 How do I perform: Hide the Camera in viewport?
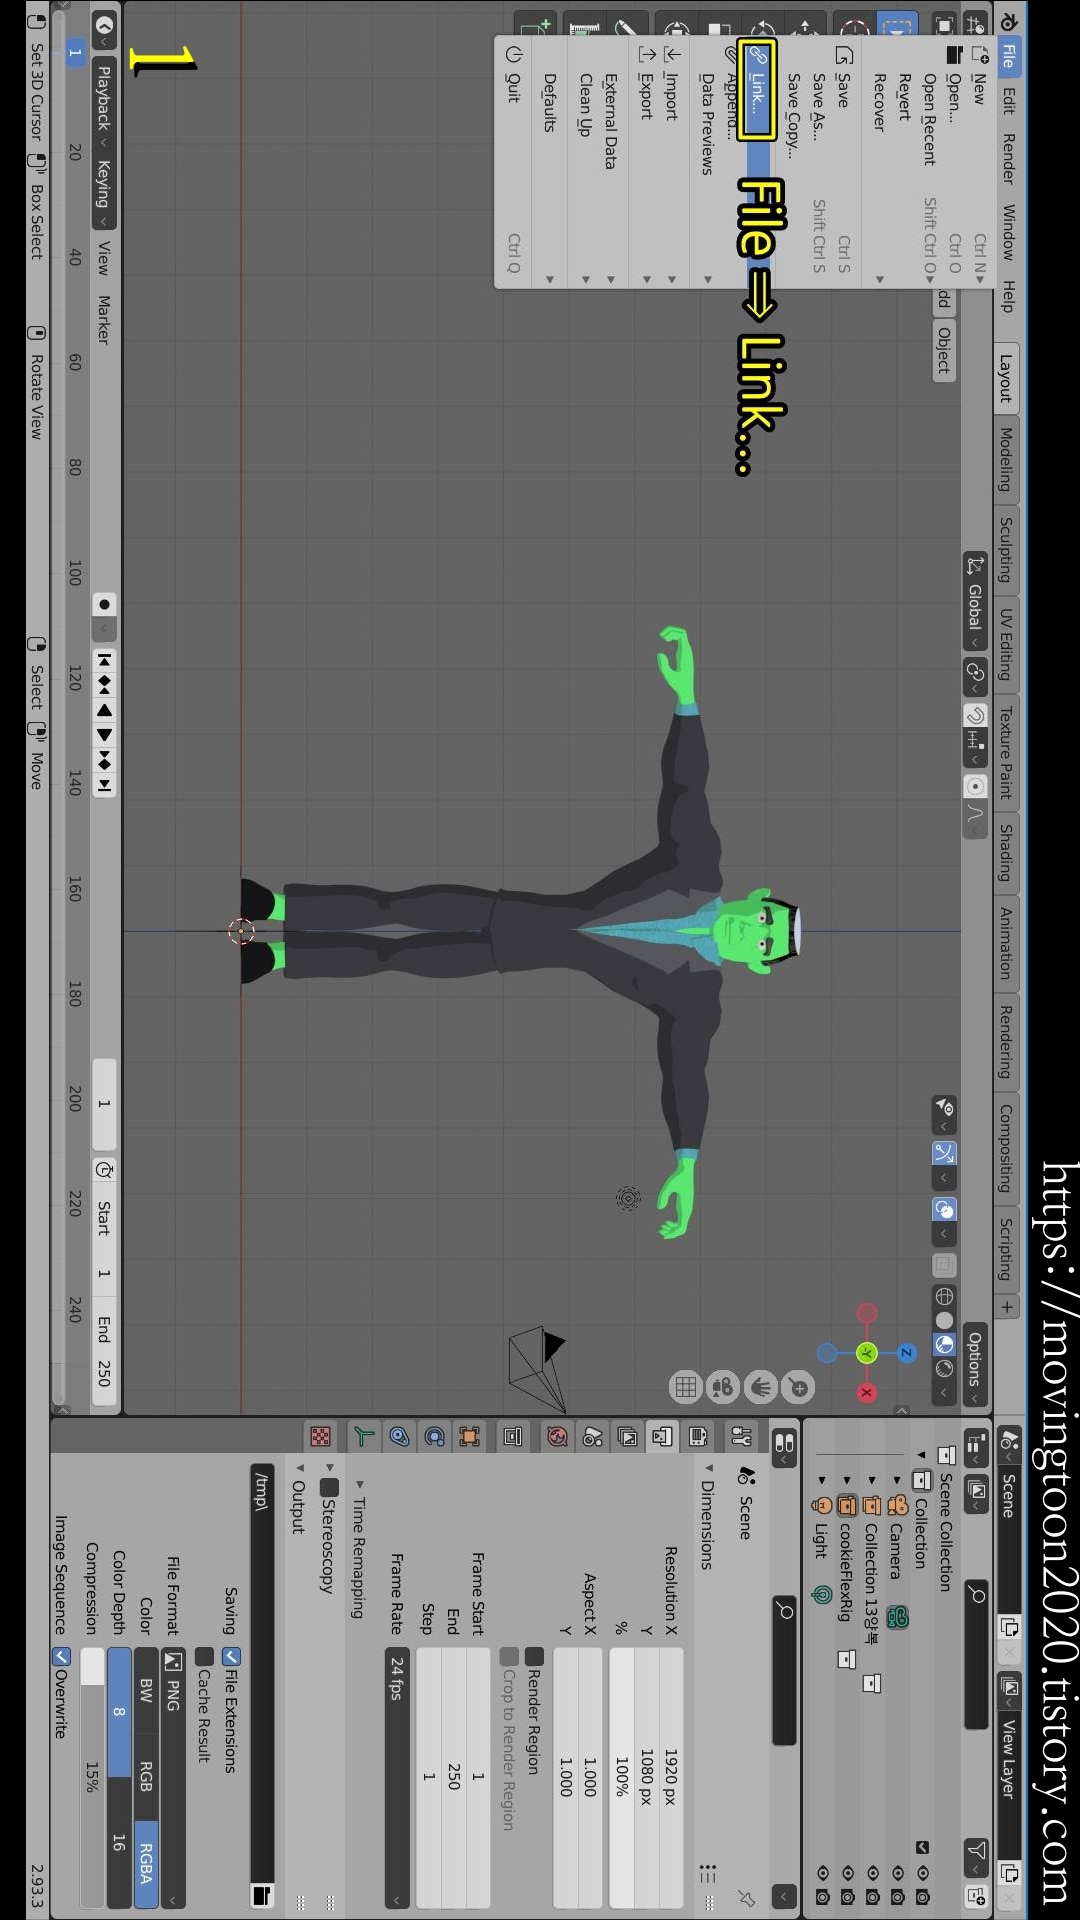click(897, 1872)
